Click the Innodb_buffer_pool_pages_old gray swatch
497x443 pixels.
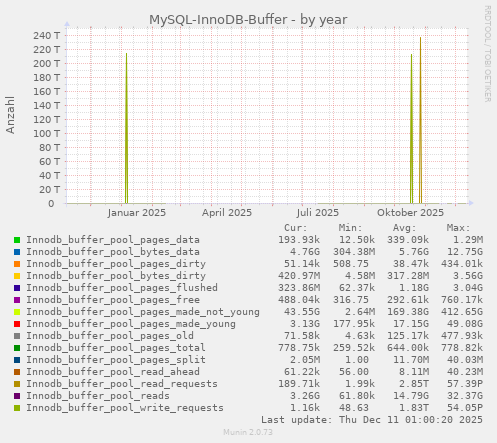tap(17, 336)
